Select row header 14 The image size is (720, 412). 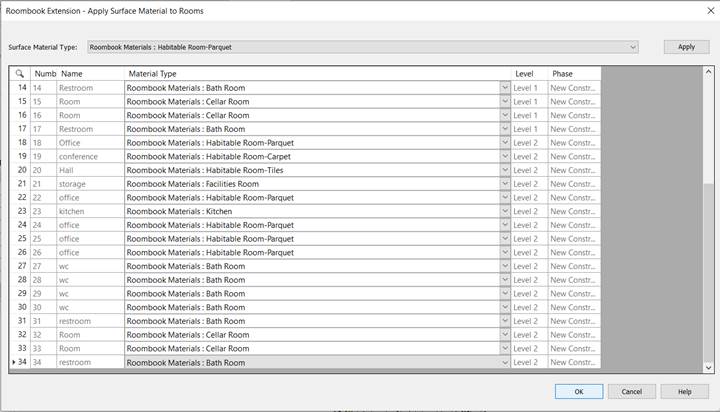click(x=20, y=88)
